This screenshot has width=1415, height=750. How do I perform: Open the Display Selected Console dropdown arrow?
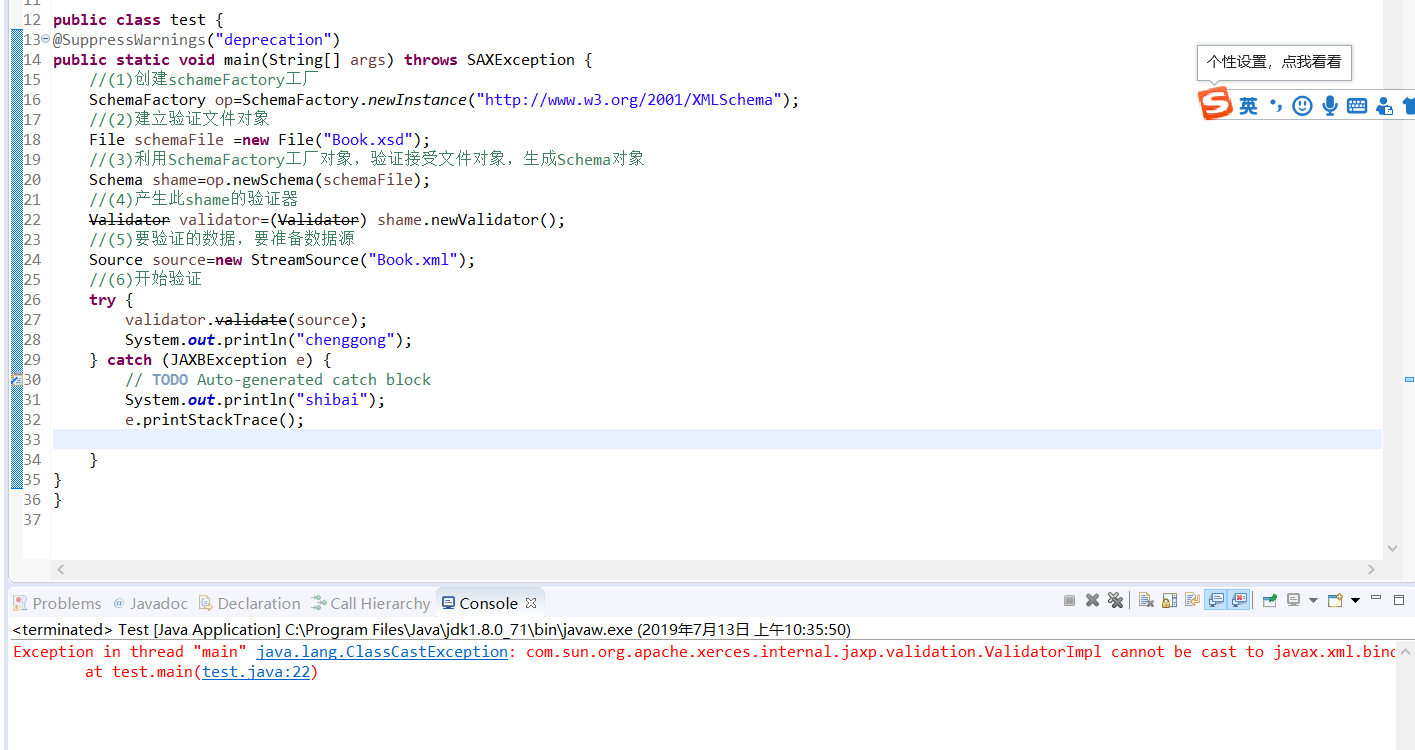pos(1313,600)
